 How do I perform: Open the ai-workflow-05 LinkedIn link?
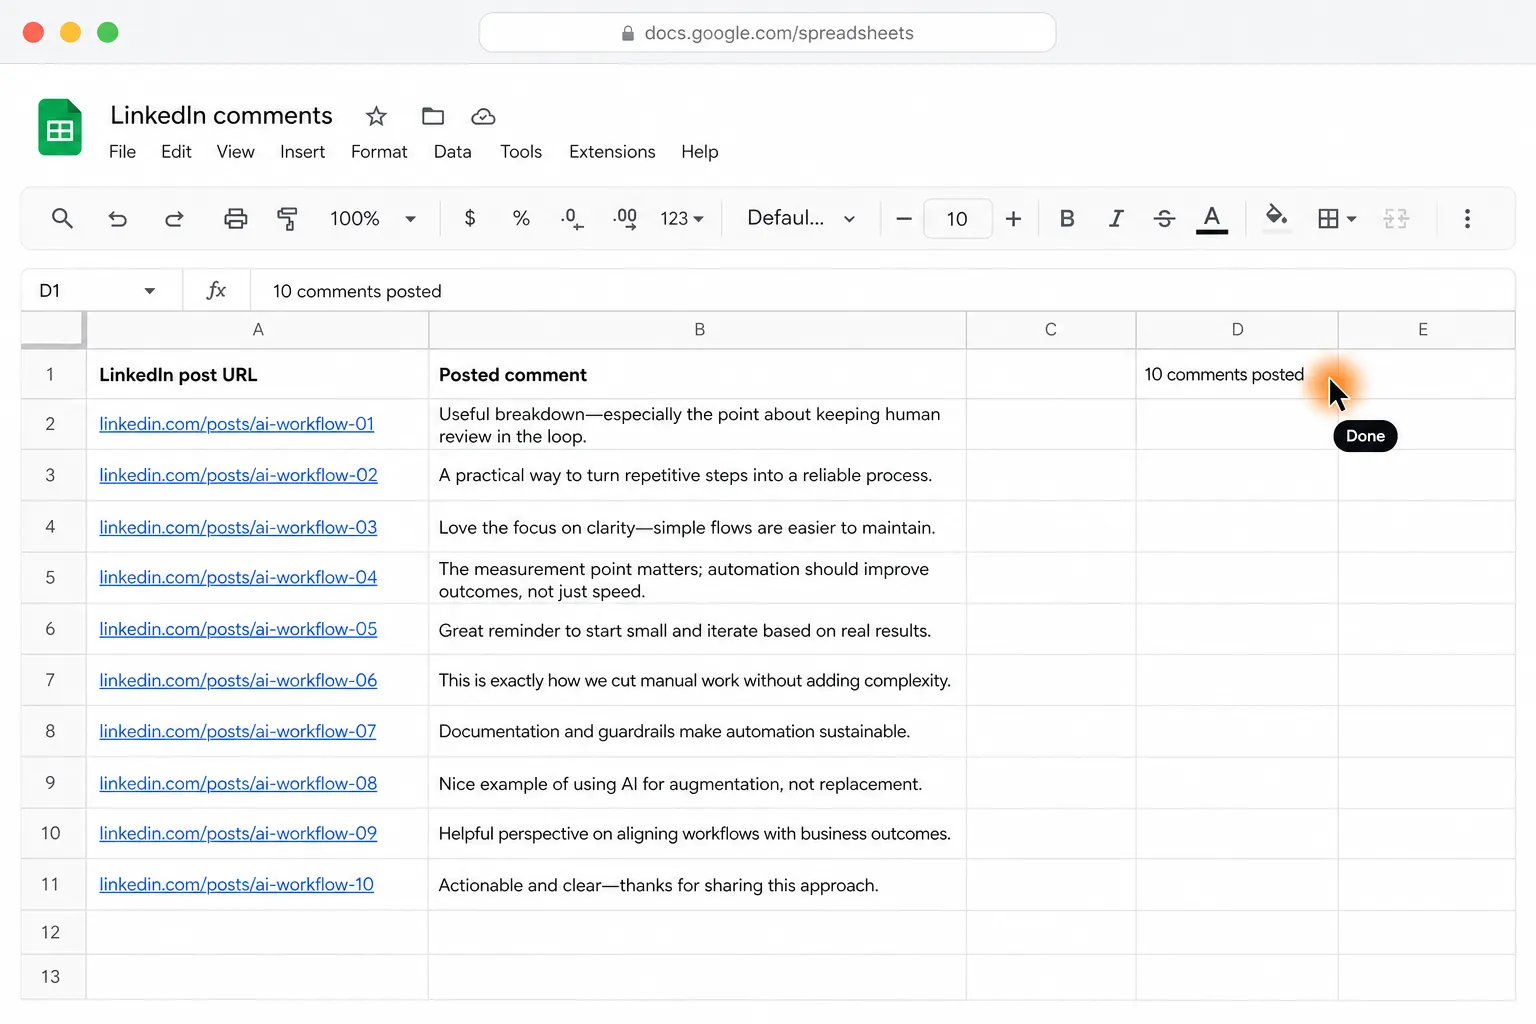coord(238,629)
